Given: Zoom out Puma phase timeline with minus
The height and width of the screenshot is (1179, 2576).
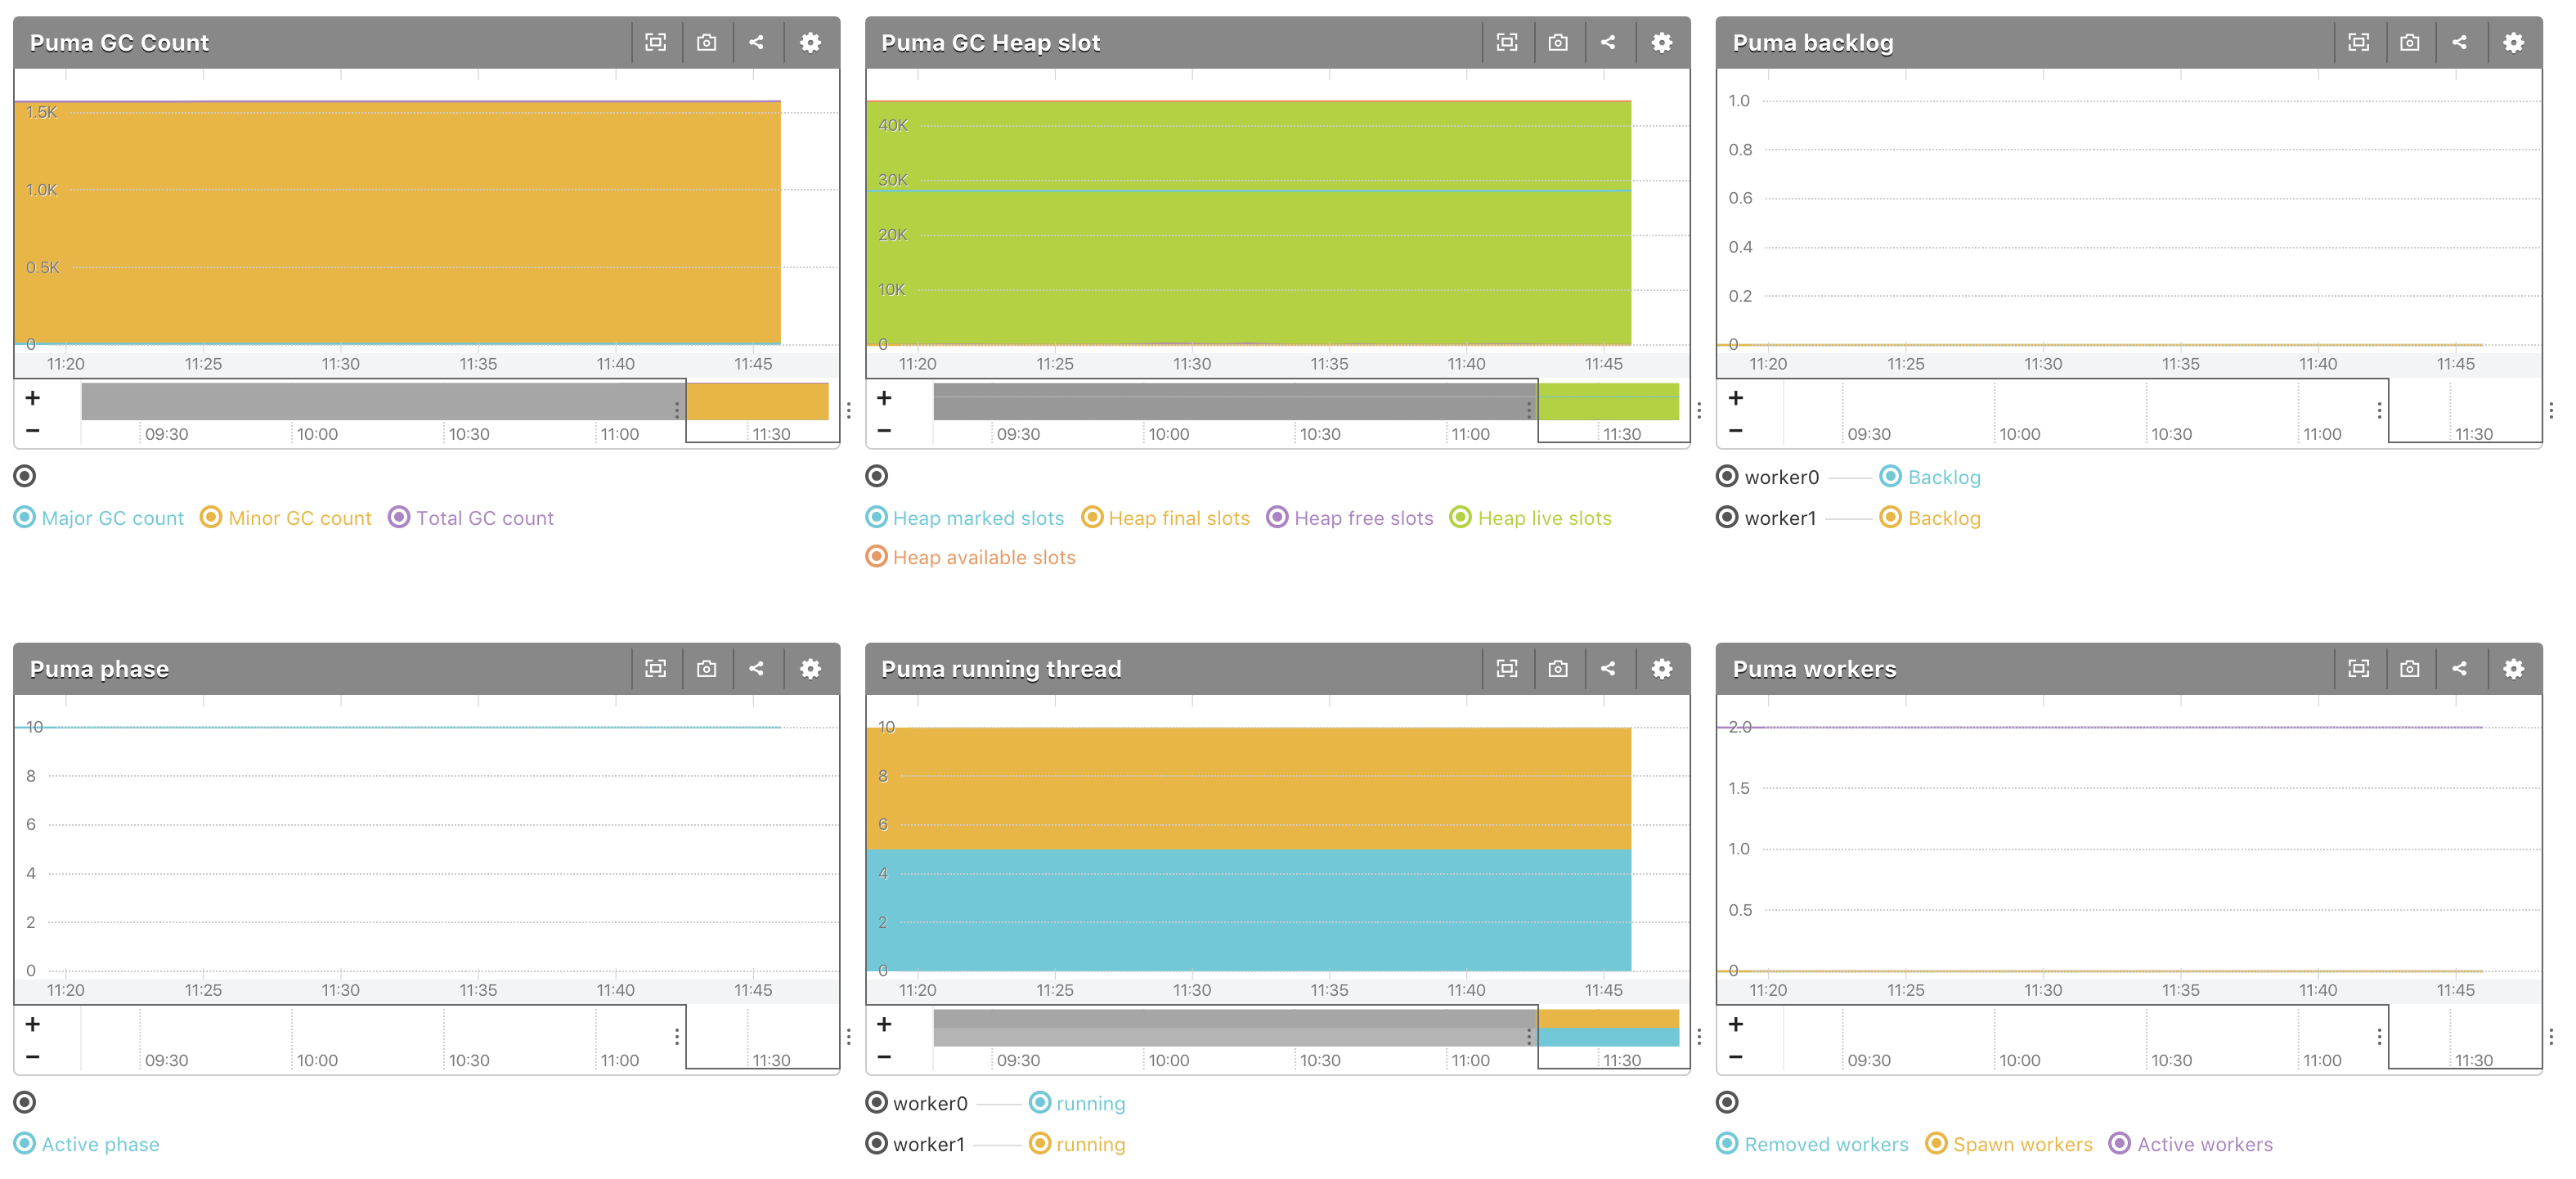Looking at the screenshot, I should (33, 1057).
